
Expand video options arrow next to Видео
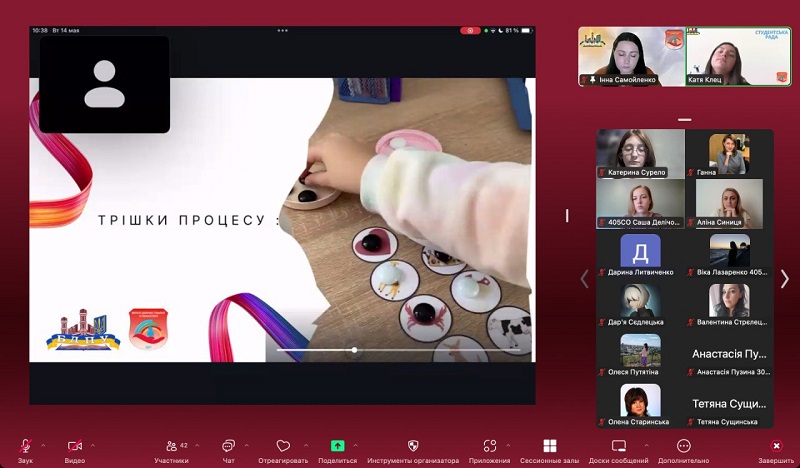click(93, 444)
